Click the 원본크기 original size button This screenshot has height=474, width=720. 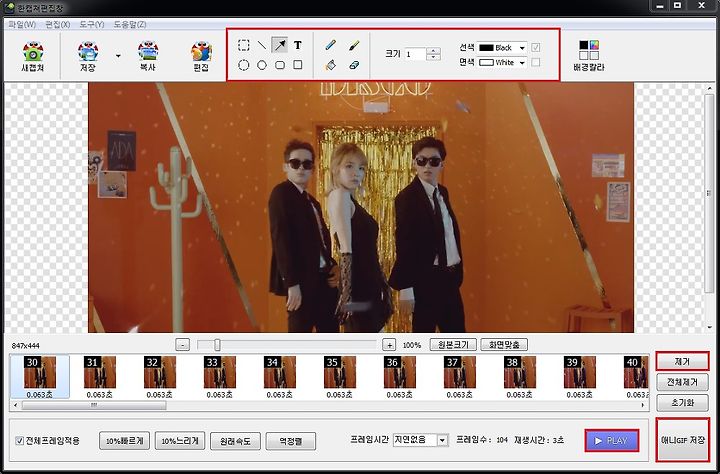coord(453,344)
